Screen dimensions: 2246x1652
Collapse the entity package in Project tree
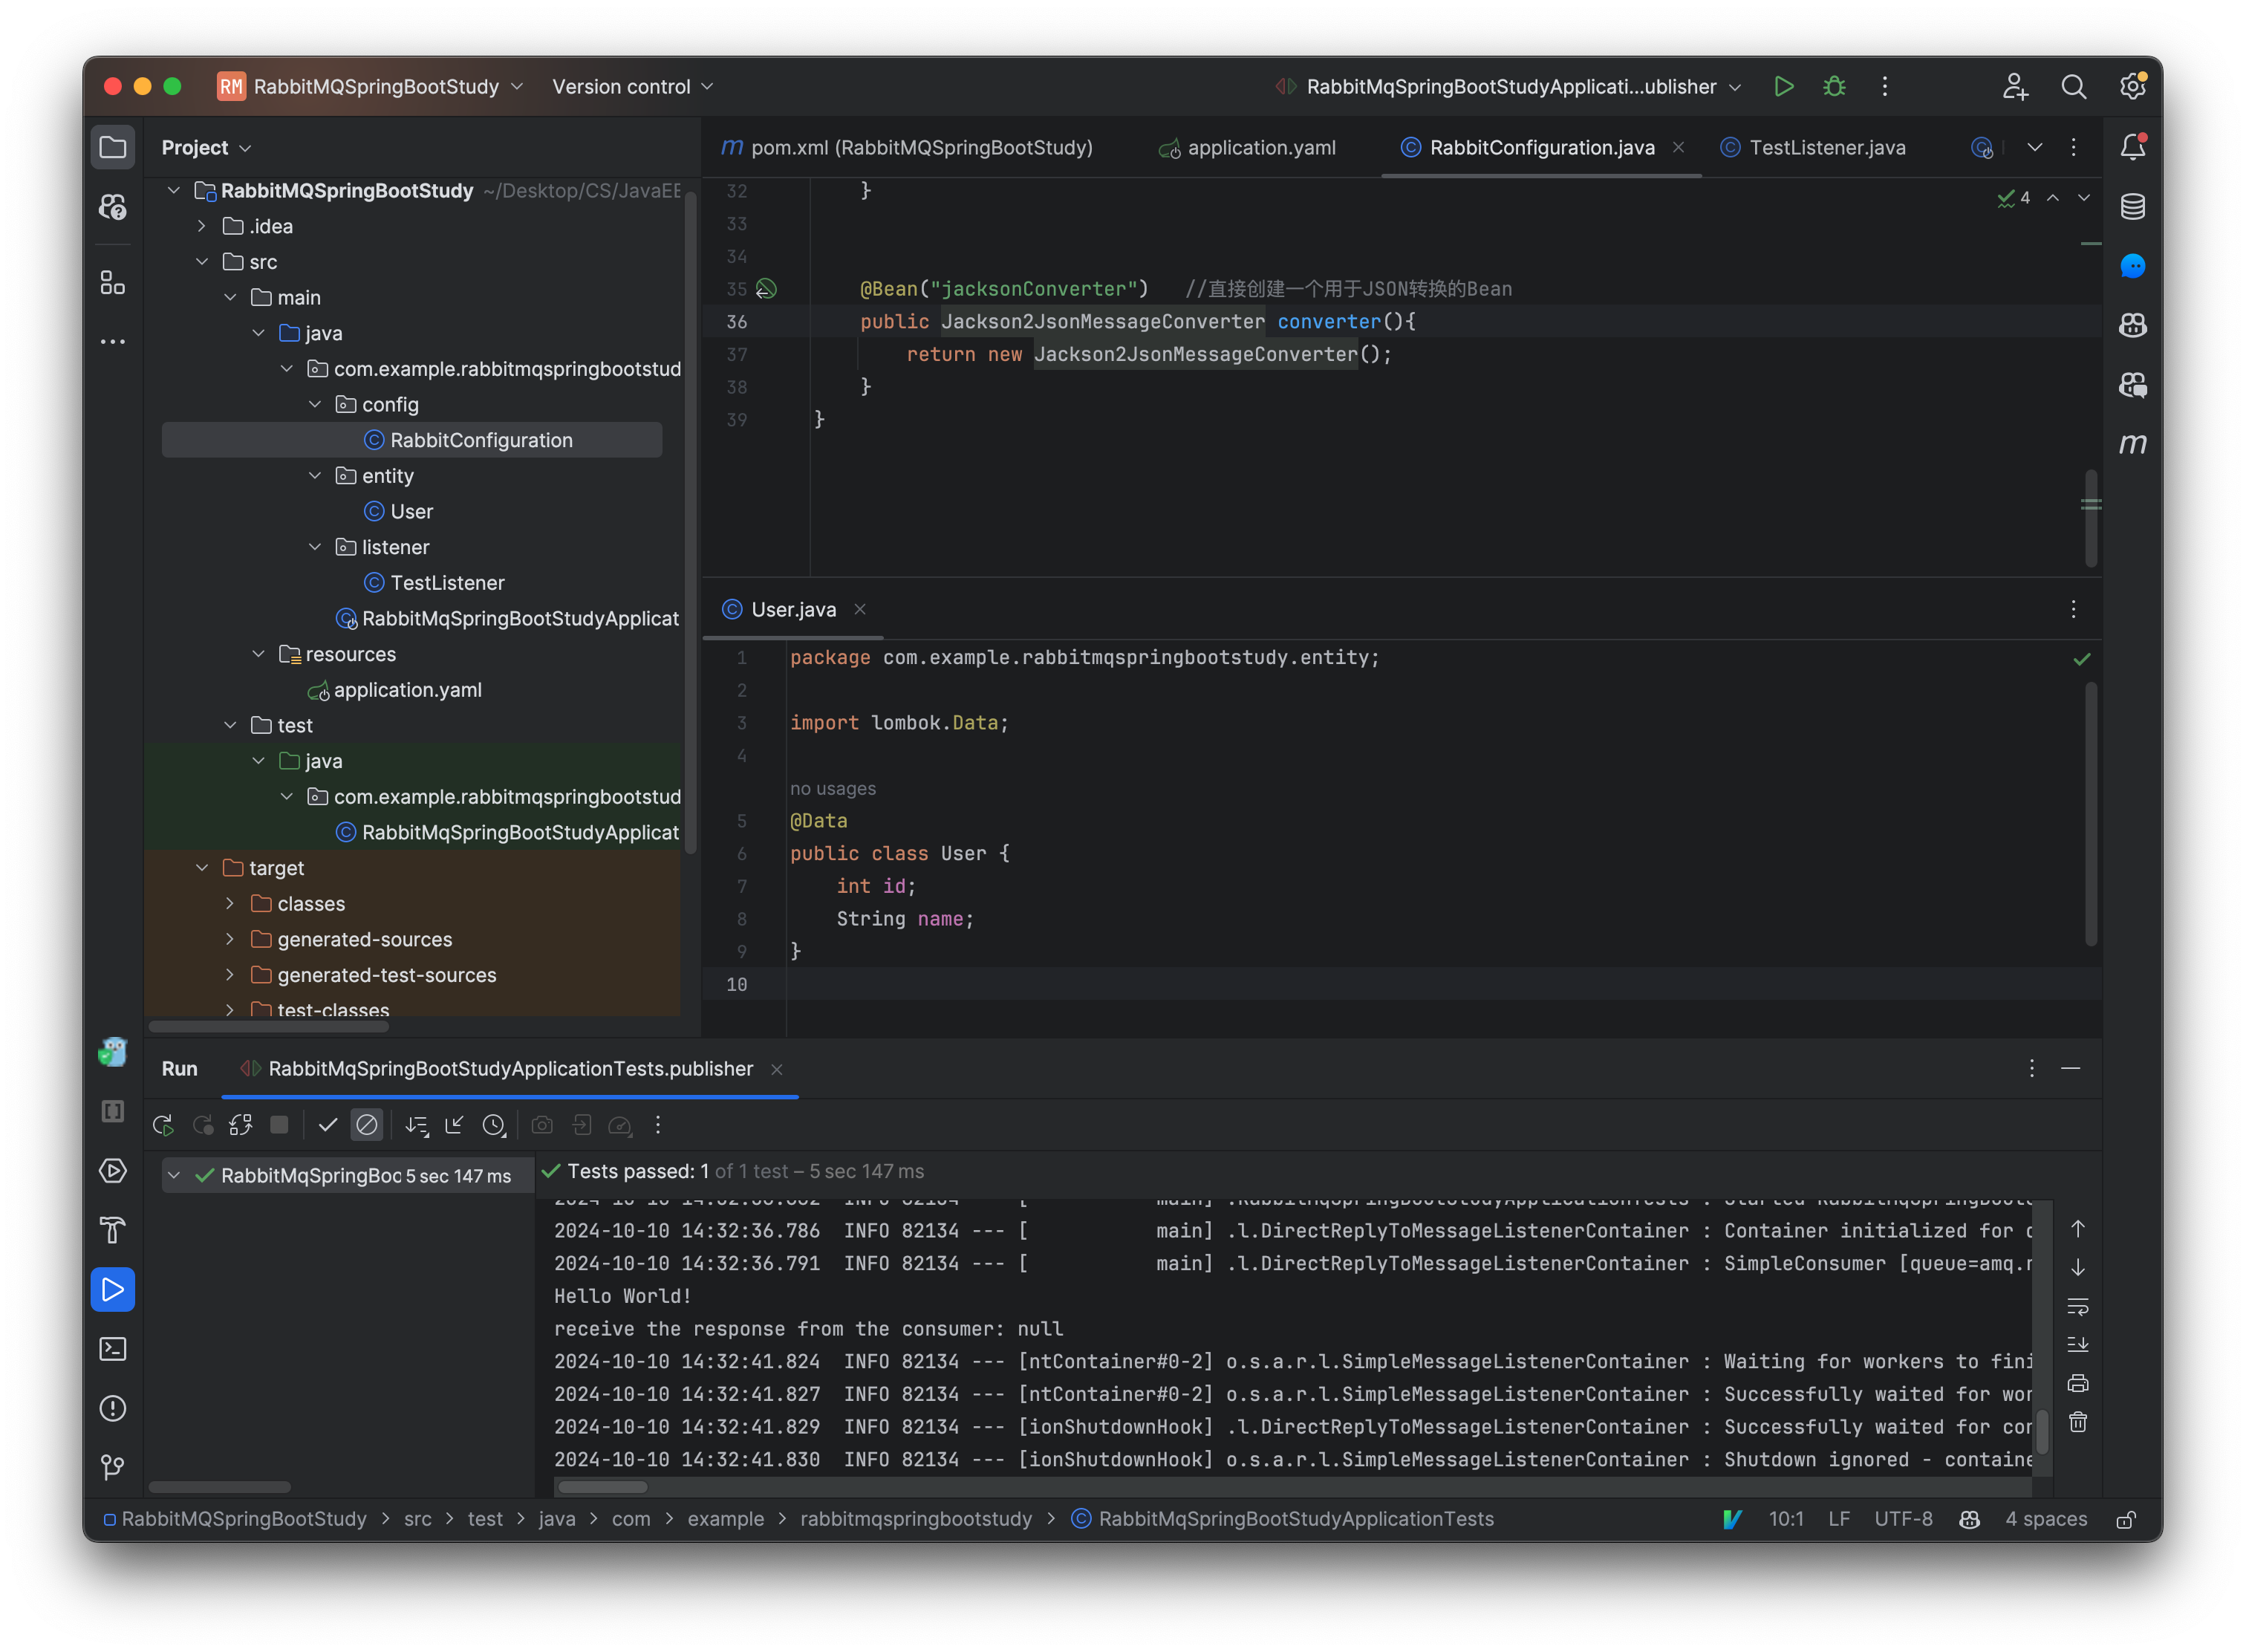click(316, 475)
